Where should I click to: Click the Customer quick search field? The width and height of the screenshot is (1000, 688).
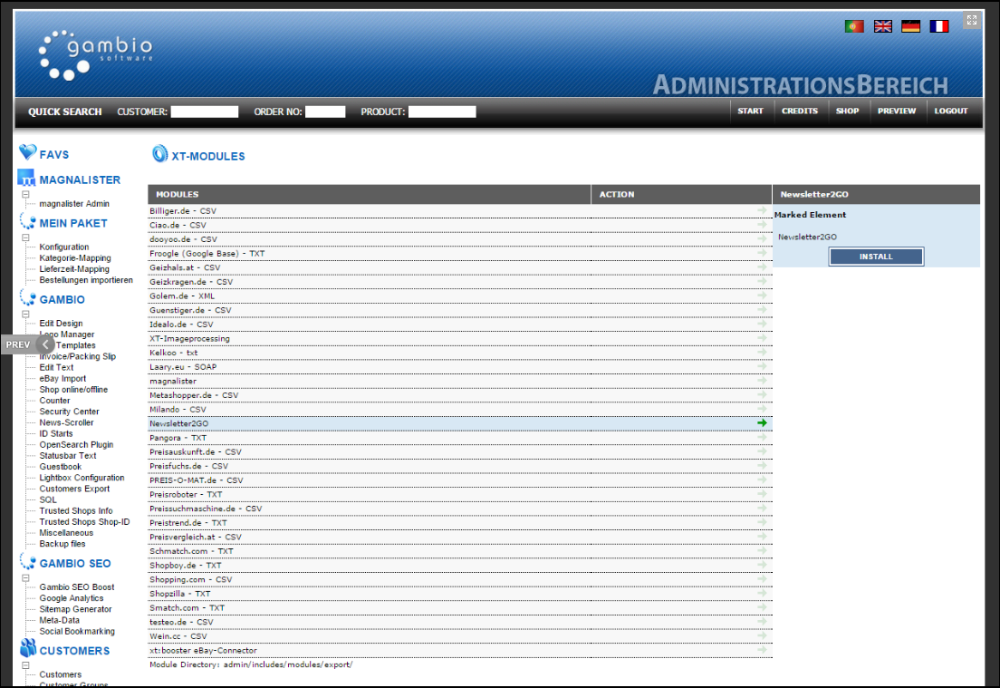tap(204, 112)
